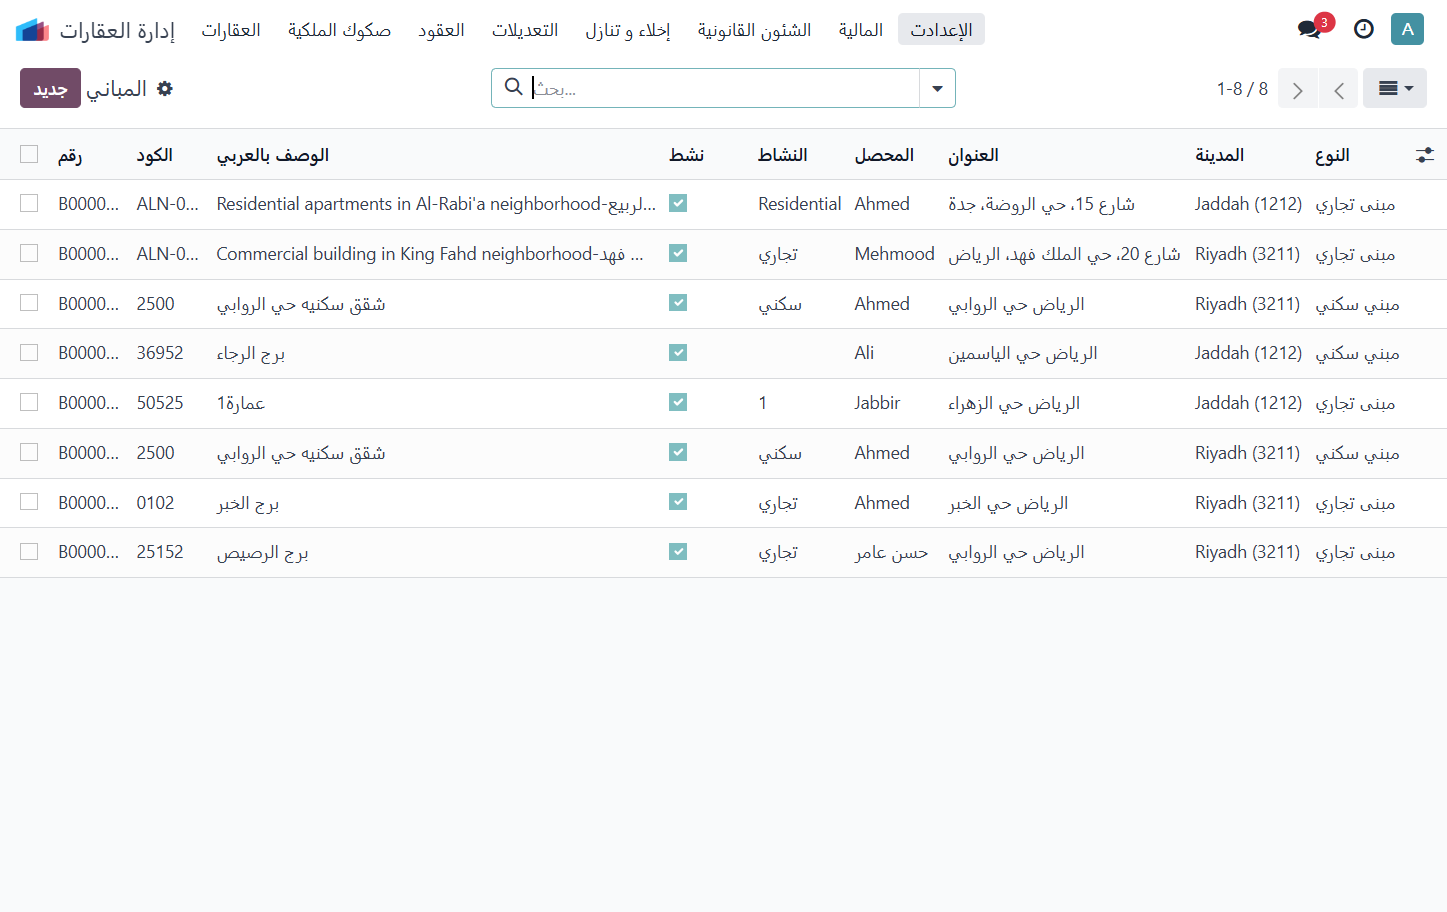Open the messages conversation icon
This screenshot has width=1447, height=912.
pos(1309,30)
